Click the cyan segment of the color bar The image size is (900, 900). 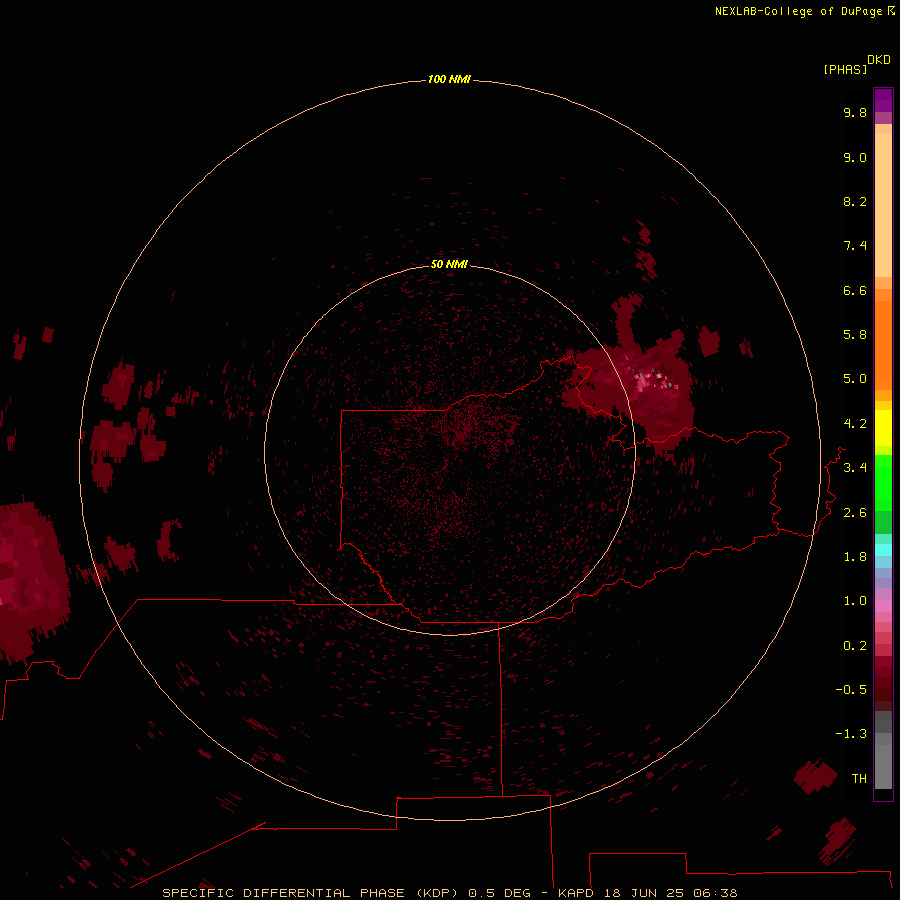[x=883, y=550]
